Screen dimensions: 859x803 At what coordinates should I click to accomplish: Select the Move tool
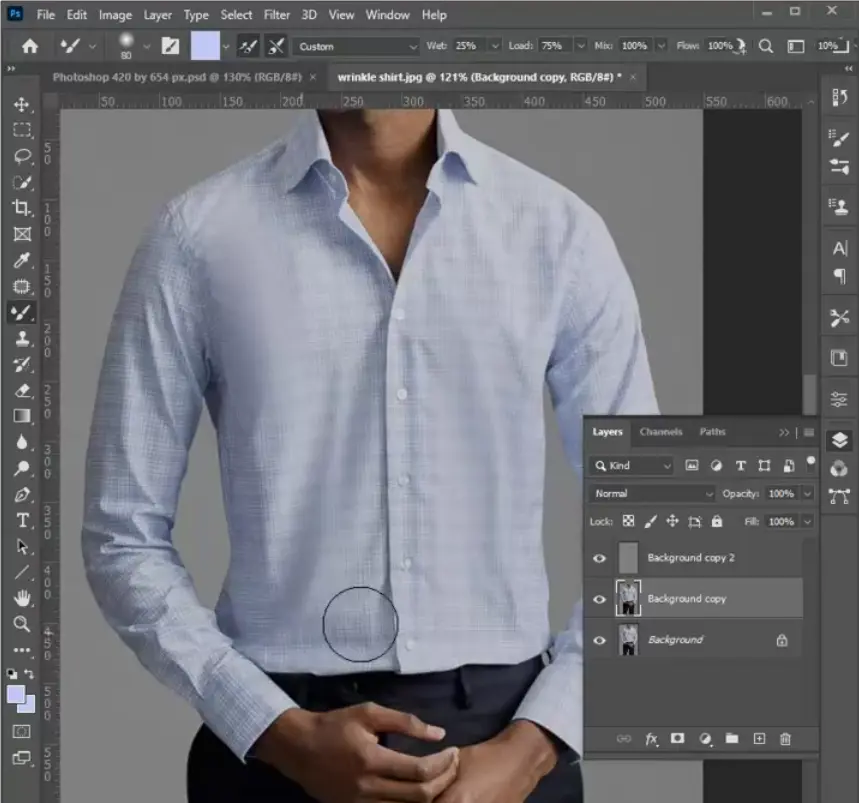pos(22,104)
